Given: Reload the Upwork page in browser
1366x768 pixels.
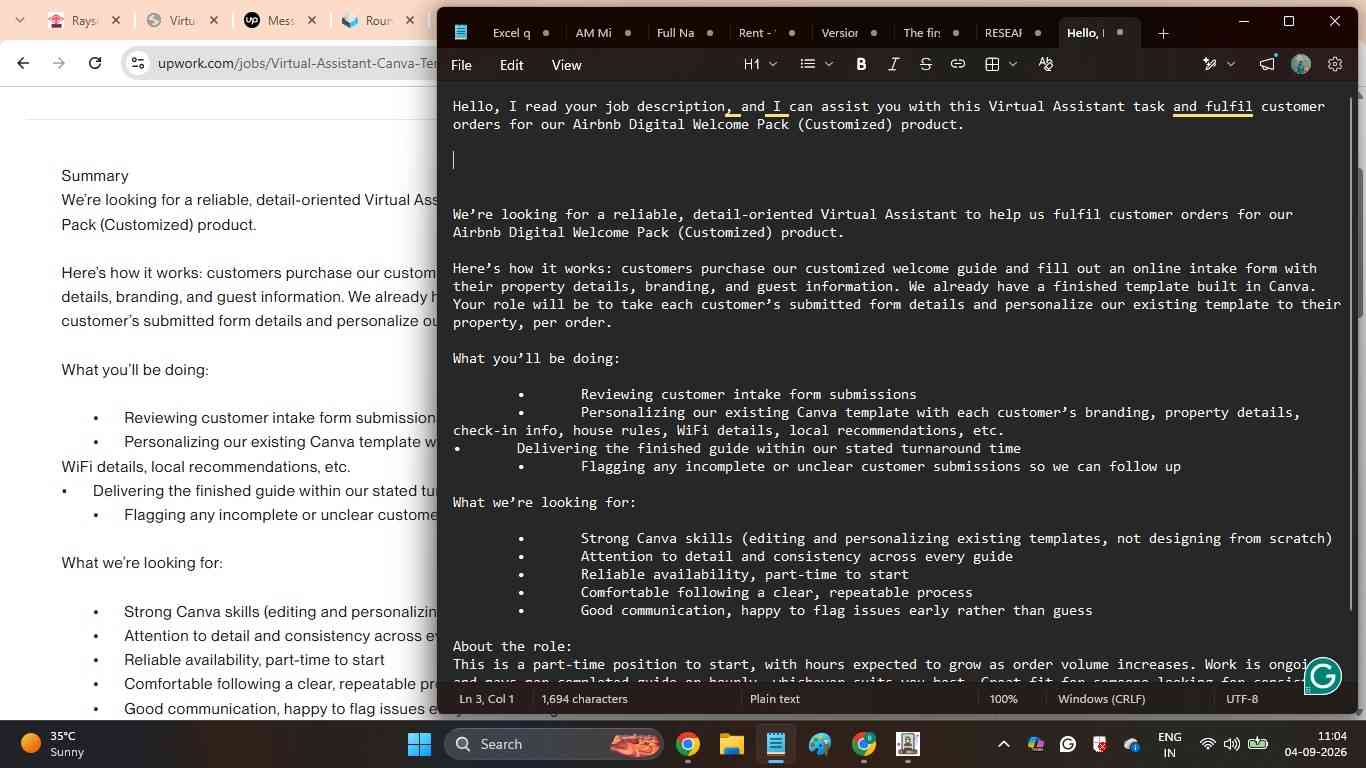Looking at the screenshot, I should click(x=95, y=63).
